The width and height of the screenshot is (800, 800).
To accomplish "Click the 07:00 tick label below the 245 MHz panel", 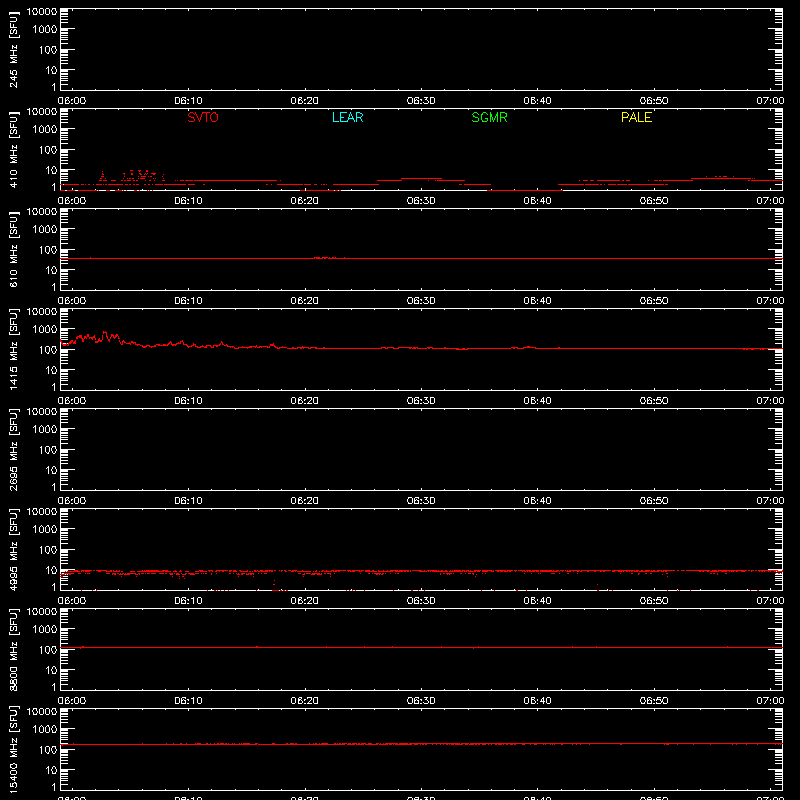I will [770, 101].
